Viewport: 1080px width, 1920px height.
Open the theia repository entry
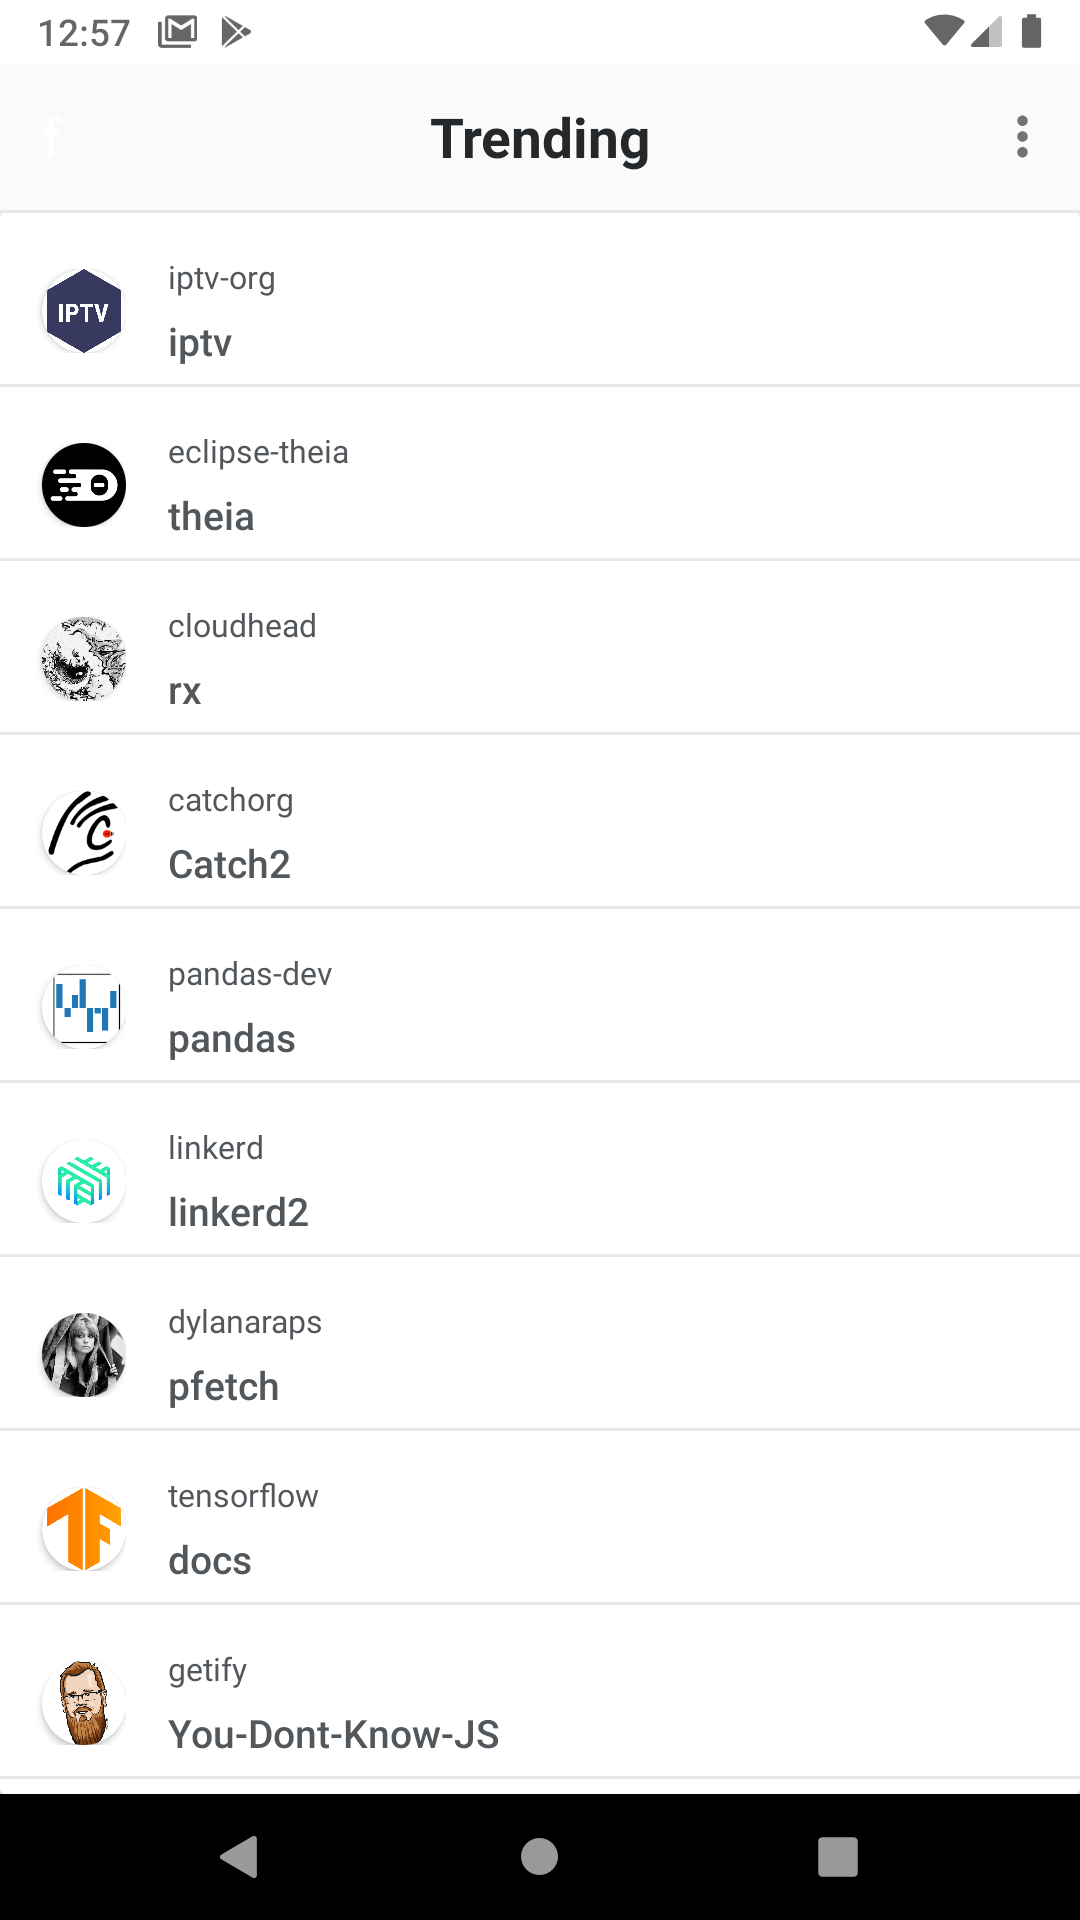[x=540, y=484]
